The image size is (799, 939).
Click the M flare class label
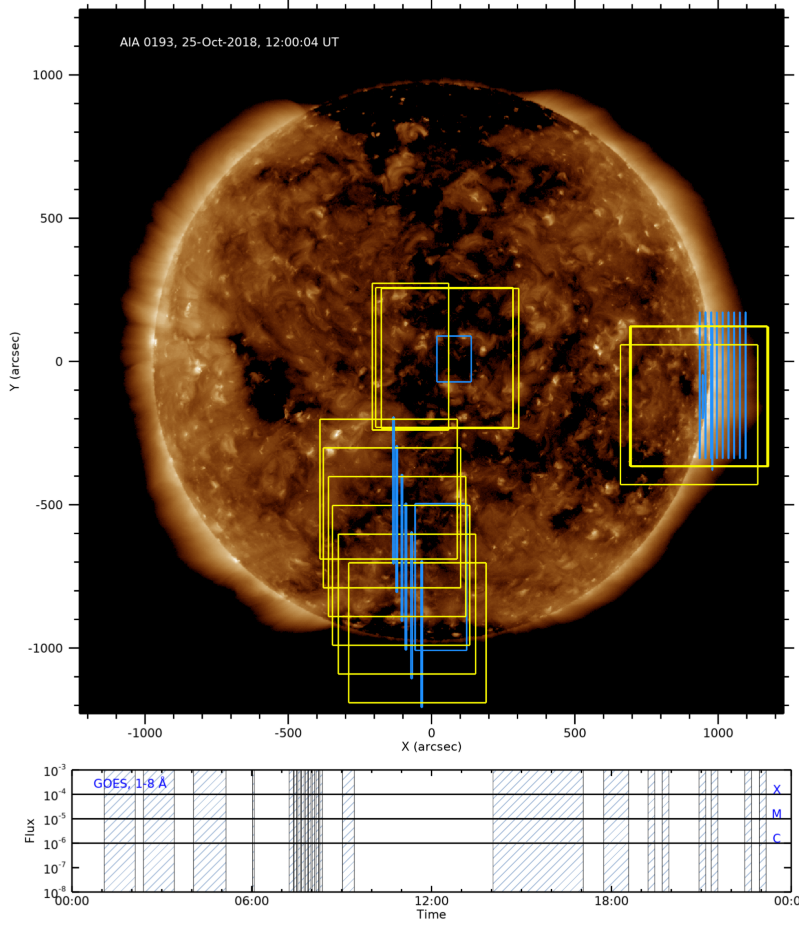776,814
